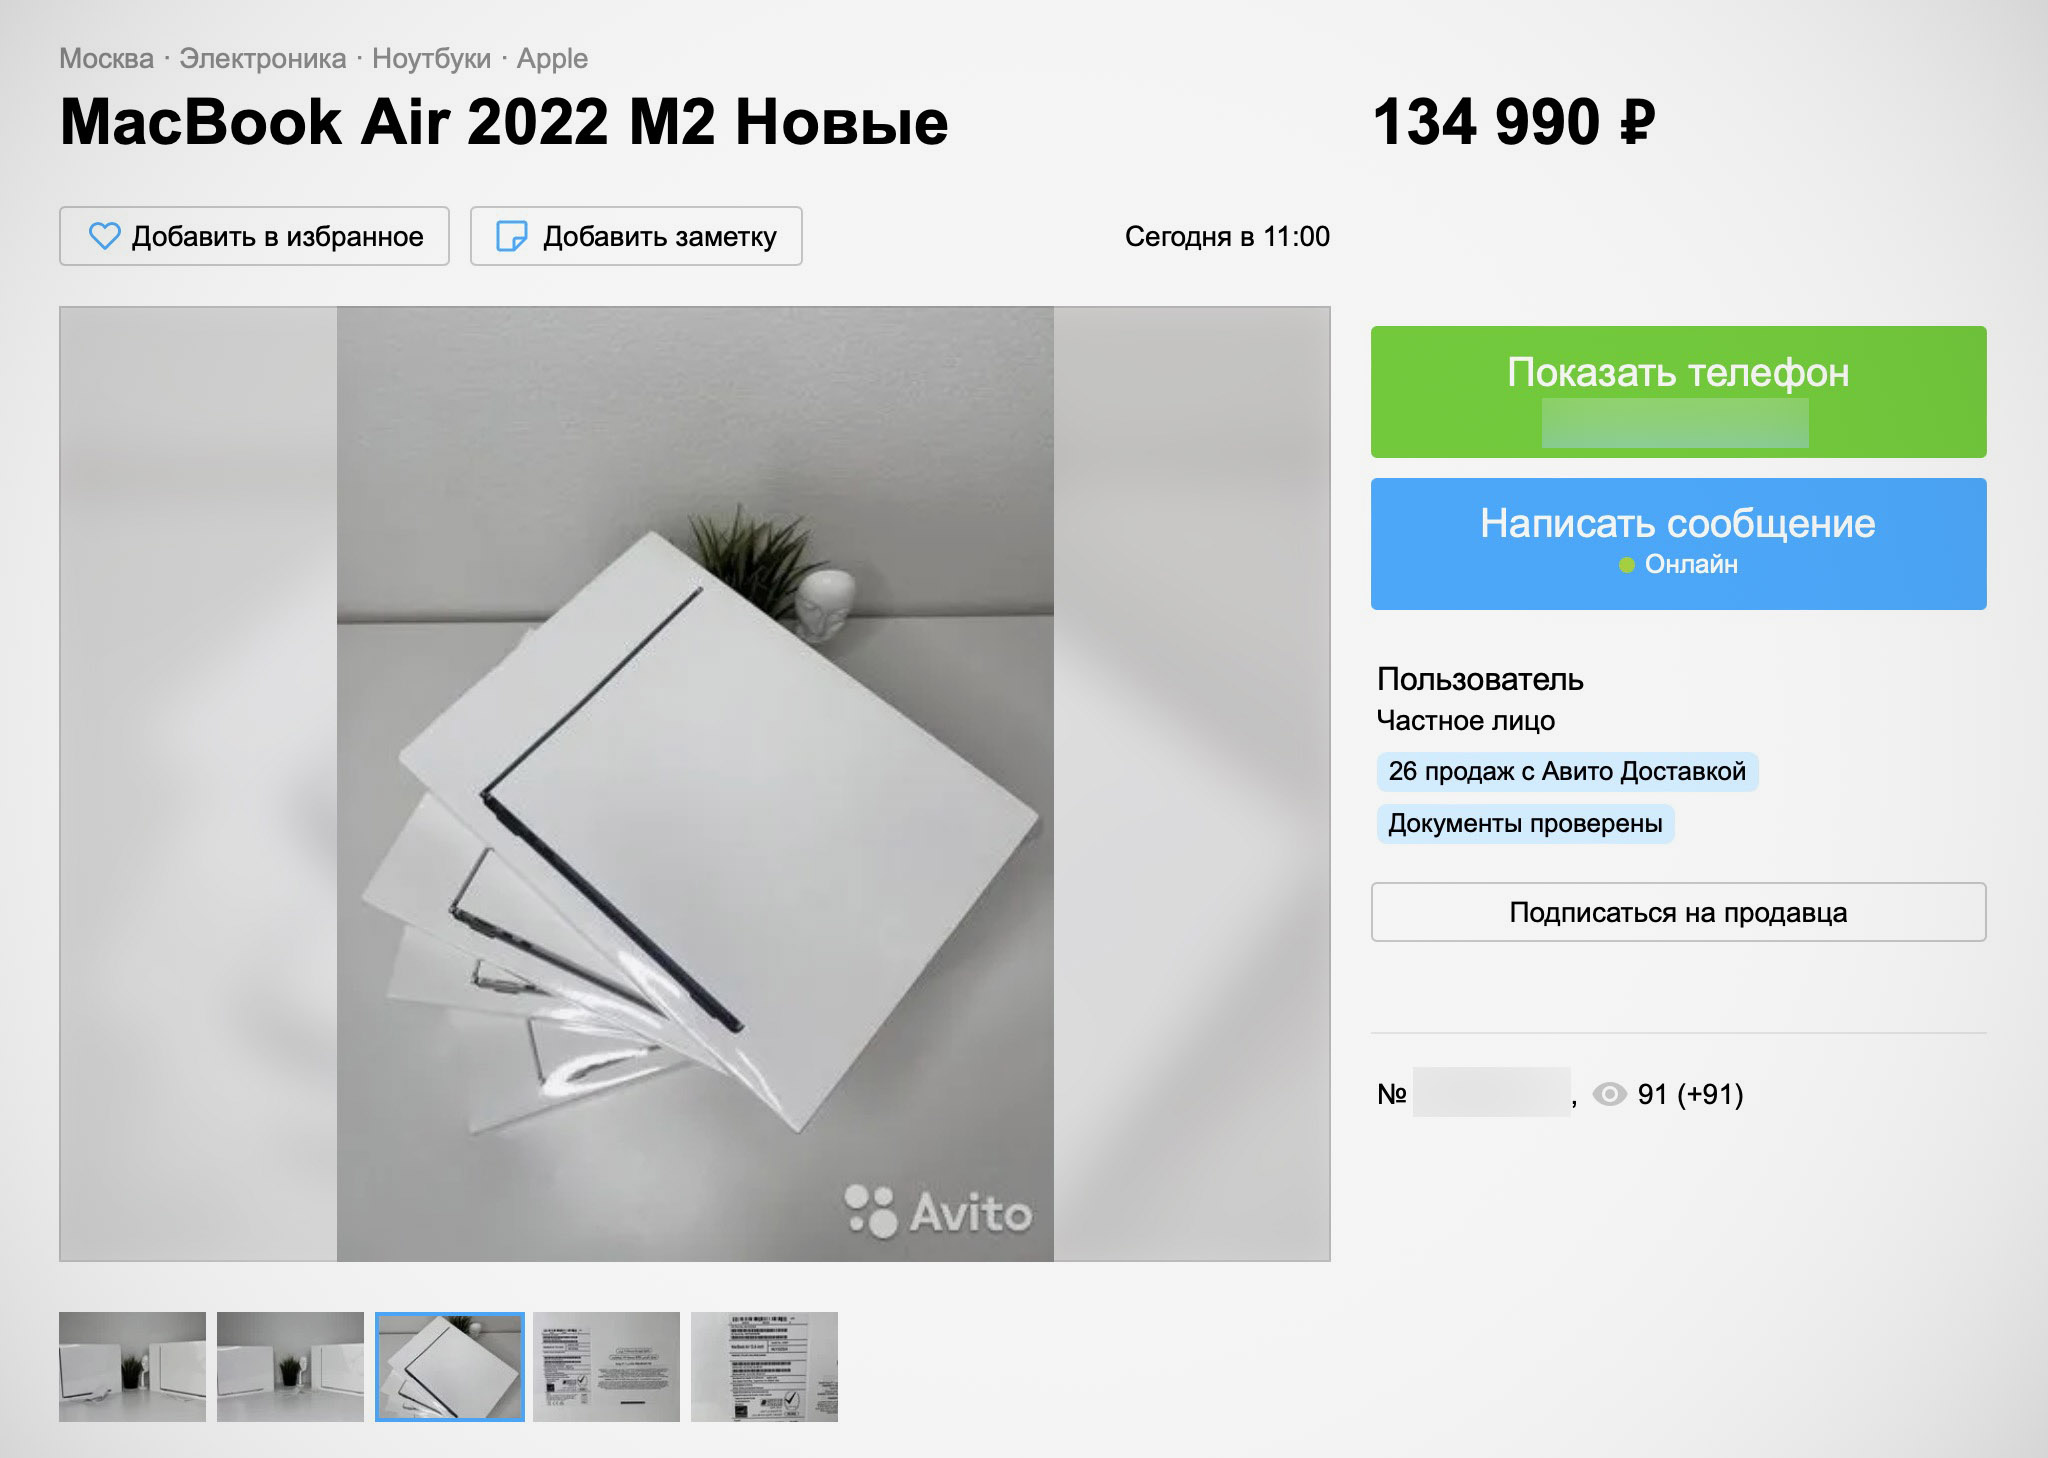Screen dimensions: 2048x1458
Task: Click the heart favorites icon
Action: coord(104,236)
